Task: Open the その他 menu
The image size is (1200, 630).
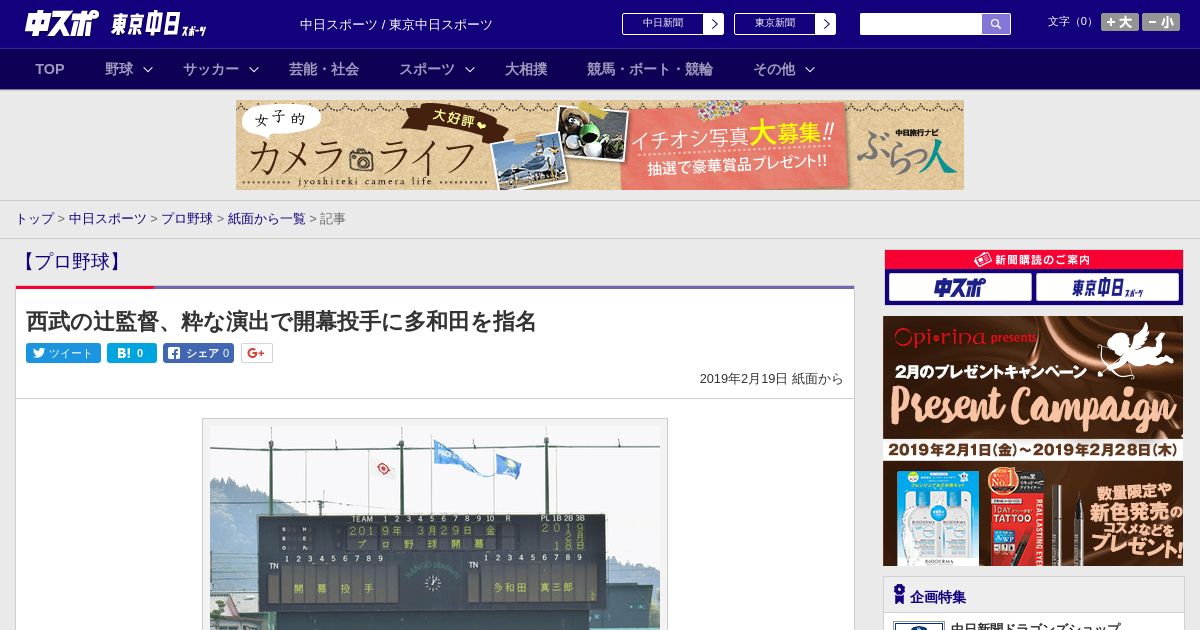Action: pos(774,69)
